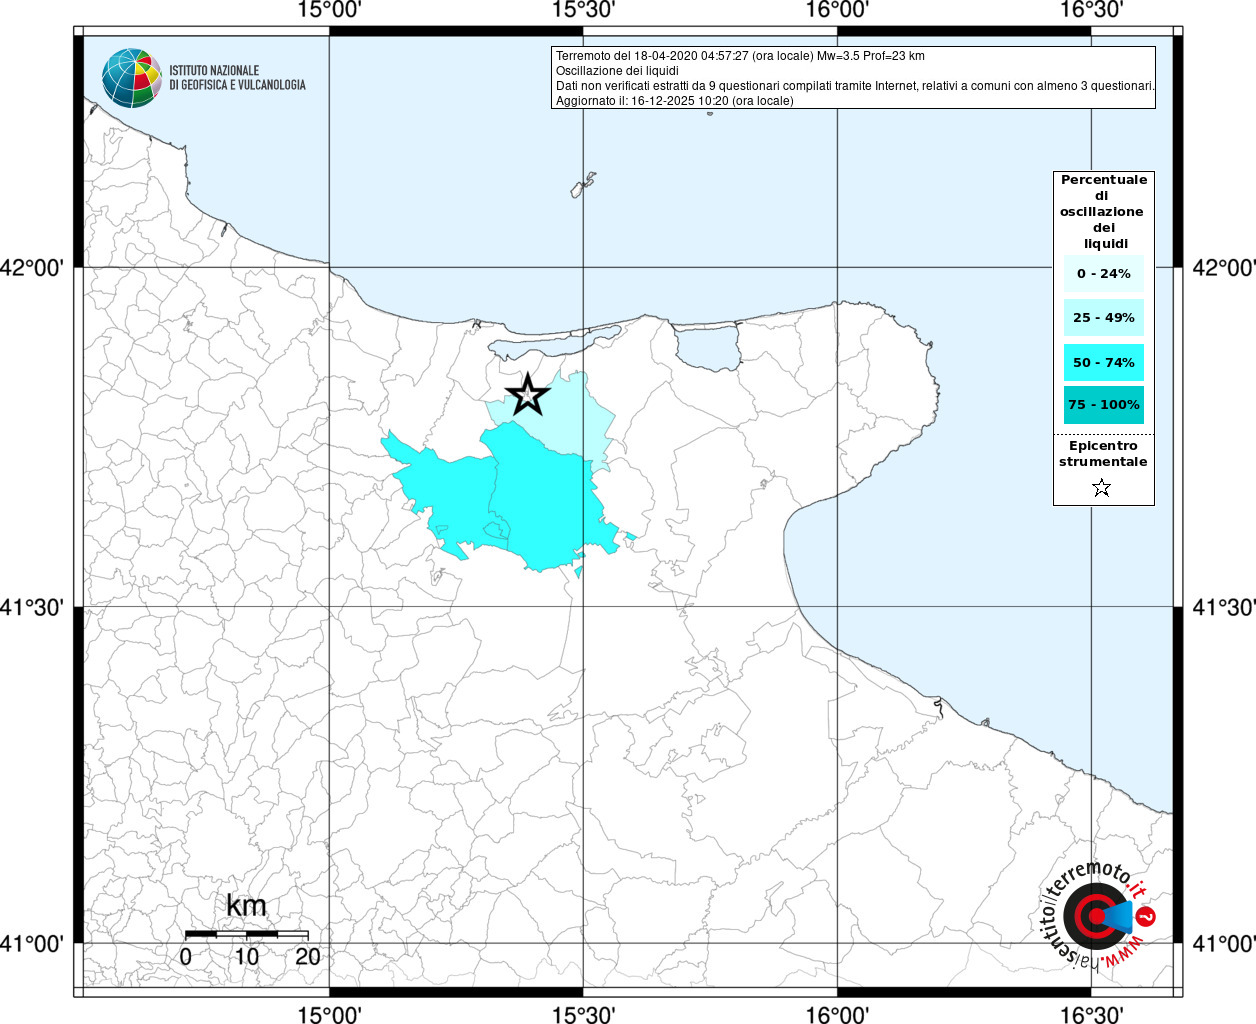Image resolution: width=1256 pixels, height=1024 pixels.
Task: Select the 0 - 24% legend swatch
Action: coord(1103,273)
